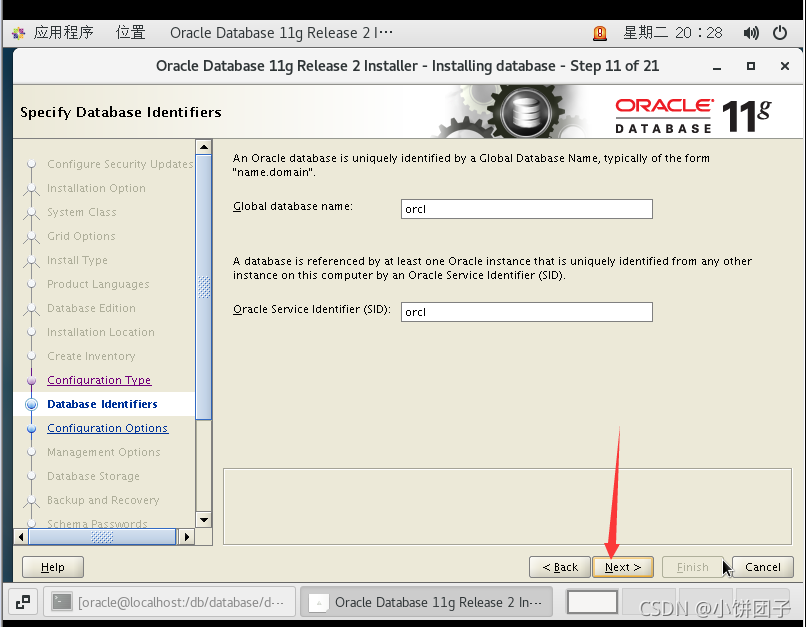Click the Database Identifiers step bullet icon
Viewport: 806px width, 627px height.
pos(31,404)
